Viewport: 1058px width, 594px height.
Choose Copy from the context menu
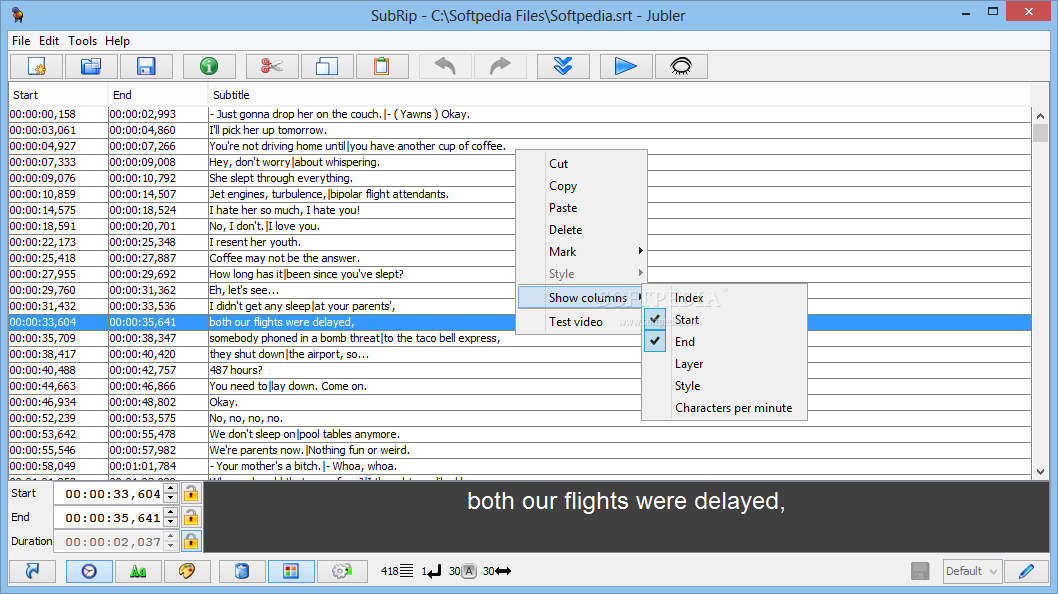(x=582, y=186)
